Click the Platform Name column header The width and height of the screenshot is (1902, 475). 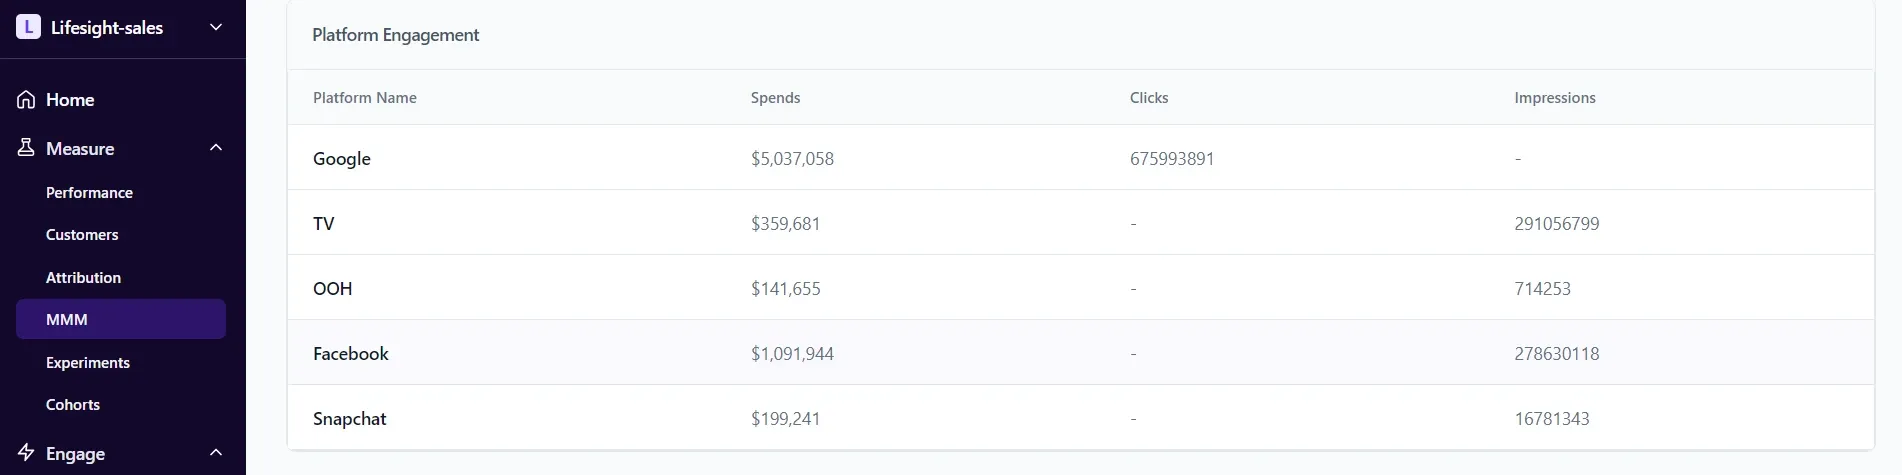point(365,98)
